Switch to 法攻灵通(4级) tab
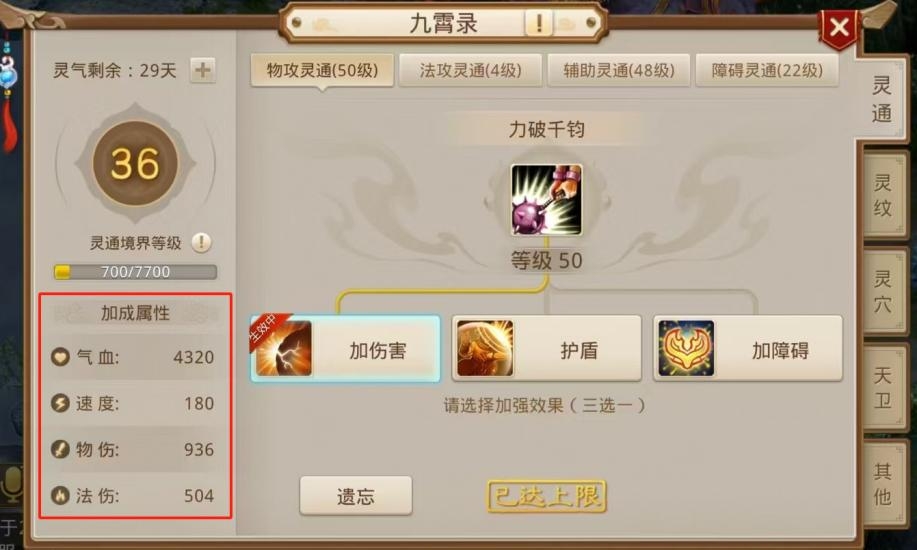This screenshot has height=550, width=917. coord(470,71)
